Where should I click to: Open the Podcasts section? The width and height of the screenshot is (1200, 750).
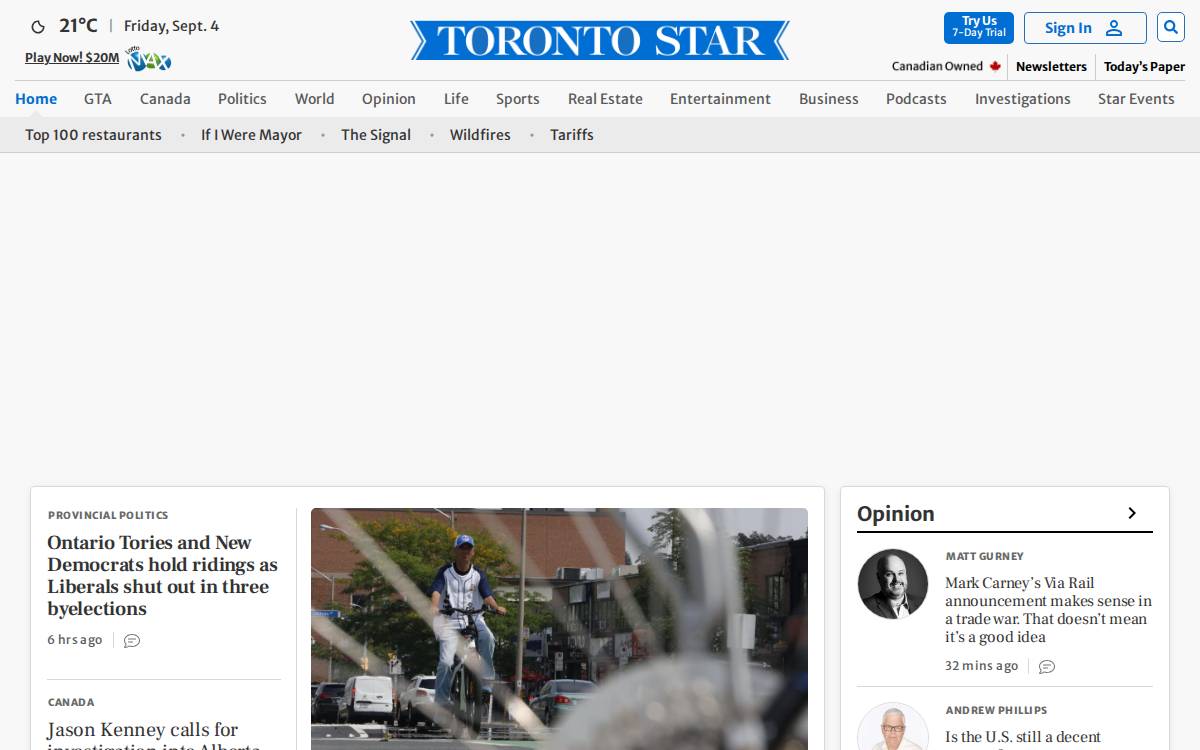pyautogui.click(x=916, y=99)
